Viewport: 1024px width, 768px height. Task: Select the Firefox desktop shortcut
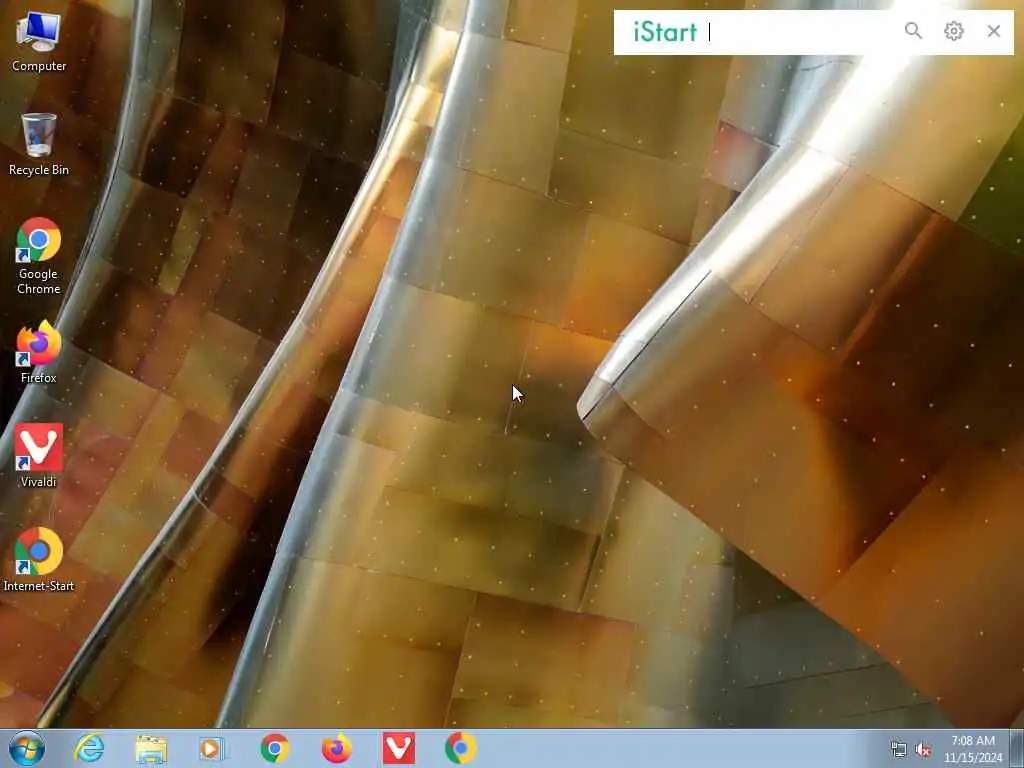click(39, 352)
